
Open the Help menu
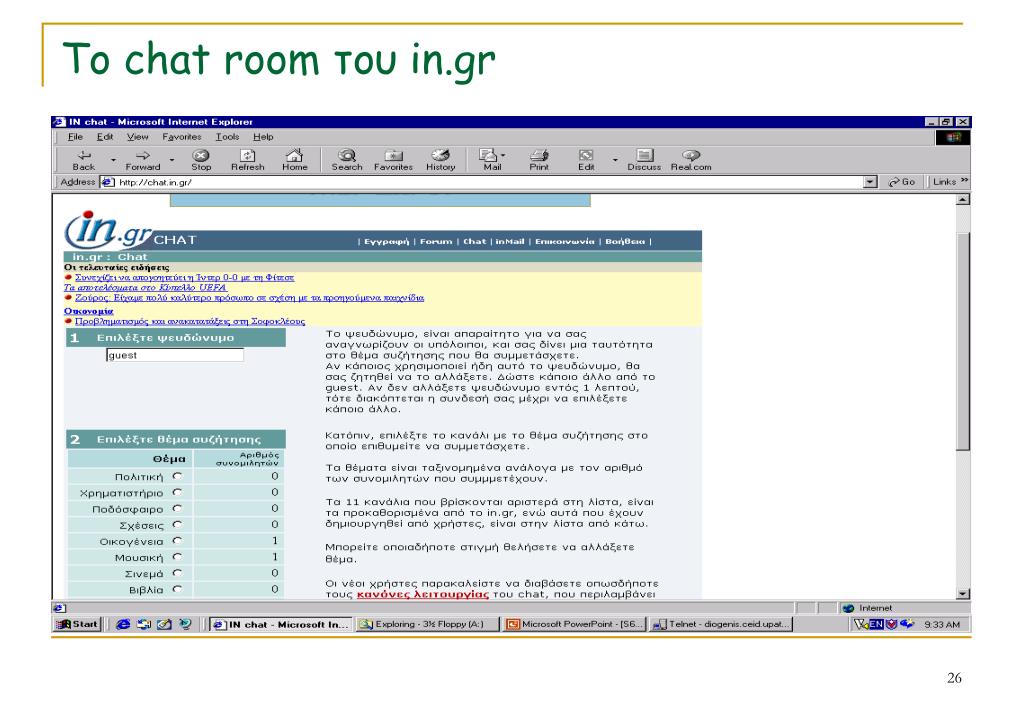click(263, 137)
